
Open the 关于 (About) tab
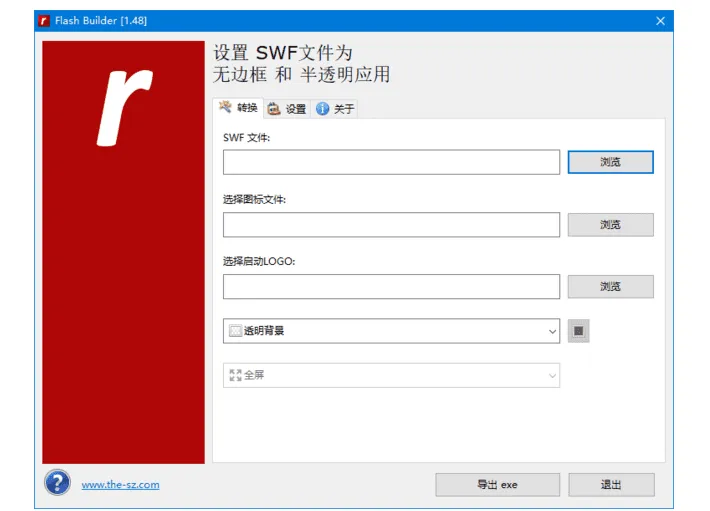[x=335, y=109]
